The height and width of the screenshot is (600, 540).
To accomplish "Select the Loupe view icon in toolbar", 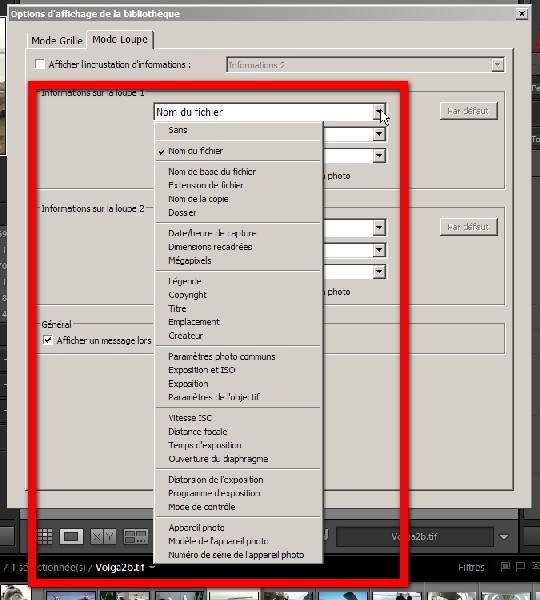I will tap(71, 536).
